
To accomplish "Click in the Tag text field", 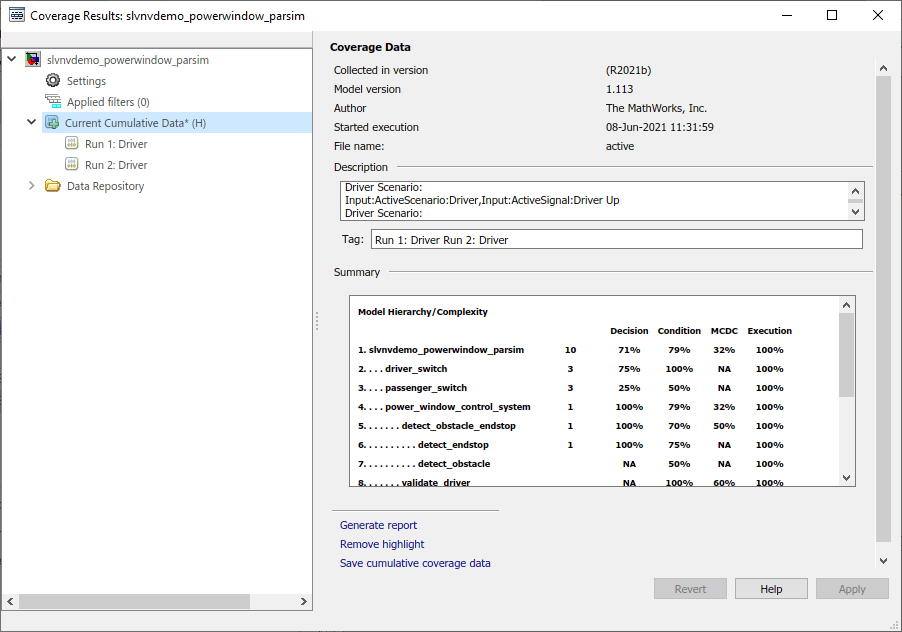I will coord(615,239).
